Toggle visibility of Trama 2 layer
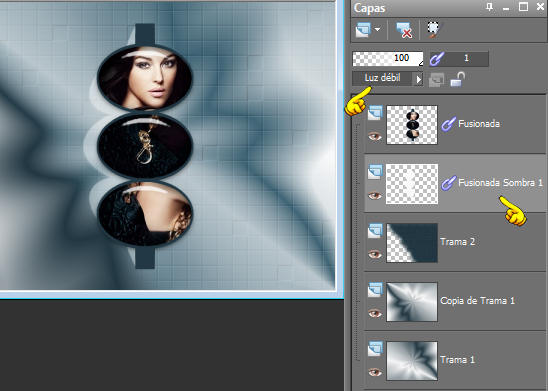This screenshot has width=548, height=391. 375,254
